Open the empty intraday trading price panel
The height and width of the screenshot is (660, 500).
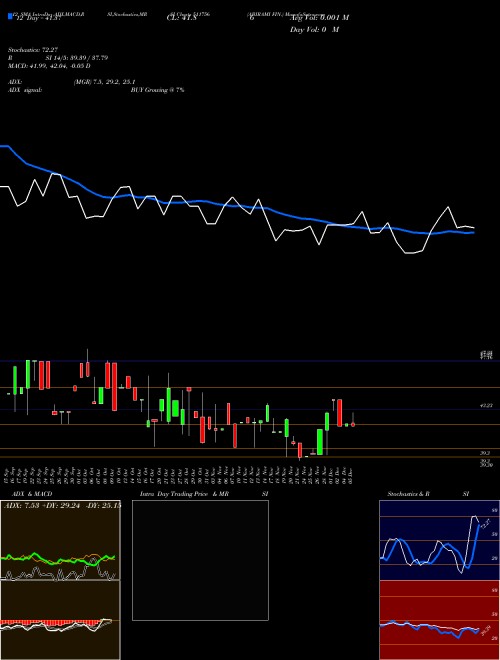point(200,560)
